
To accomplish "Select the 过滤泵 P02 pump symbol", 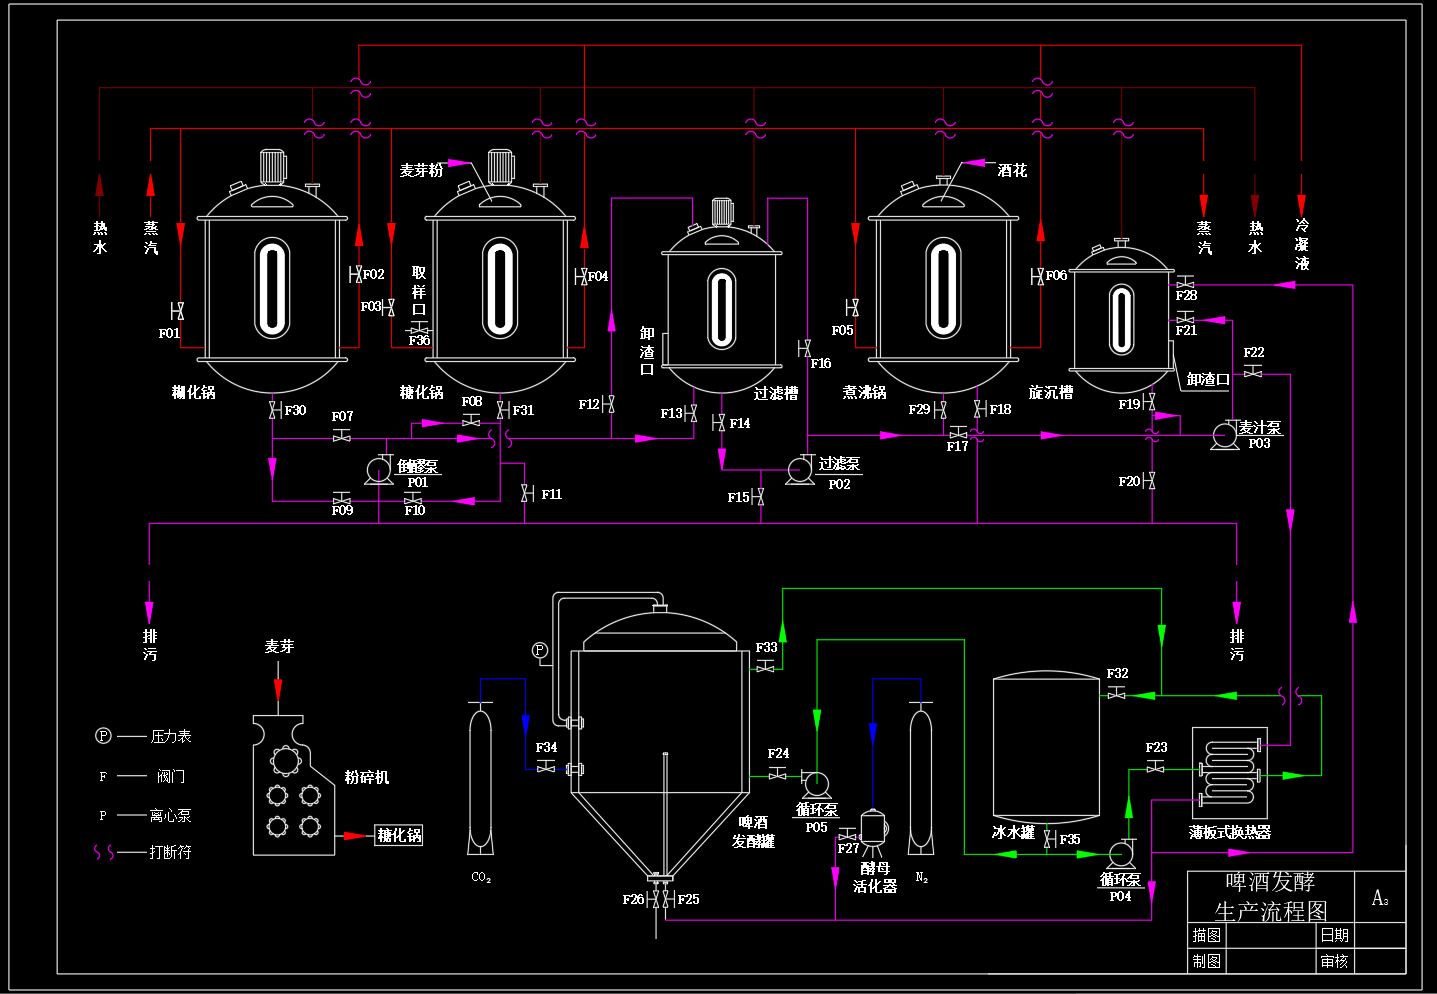I will coord(800,470).
